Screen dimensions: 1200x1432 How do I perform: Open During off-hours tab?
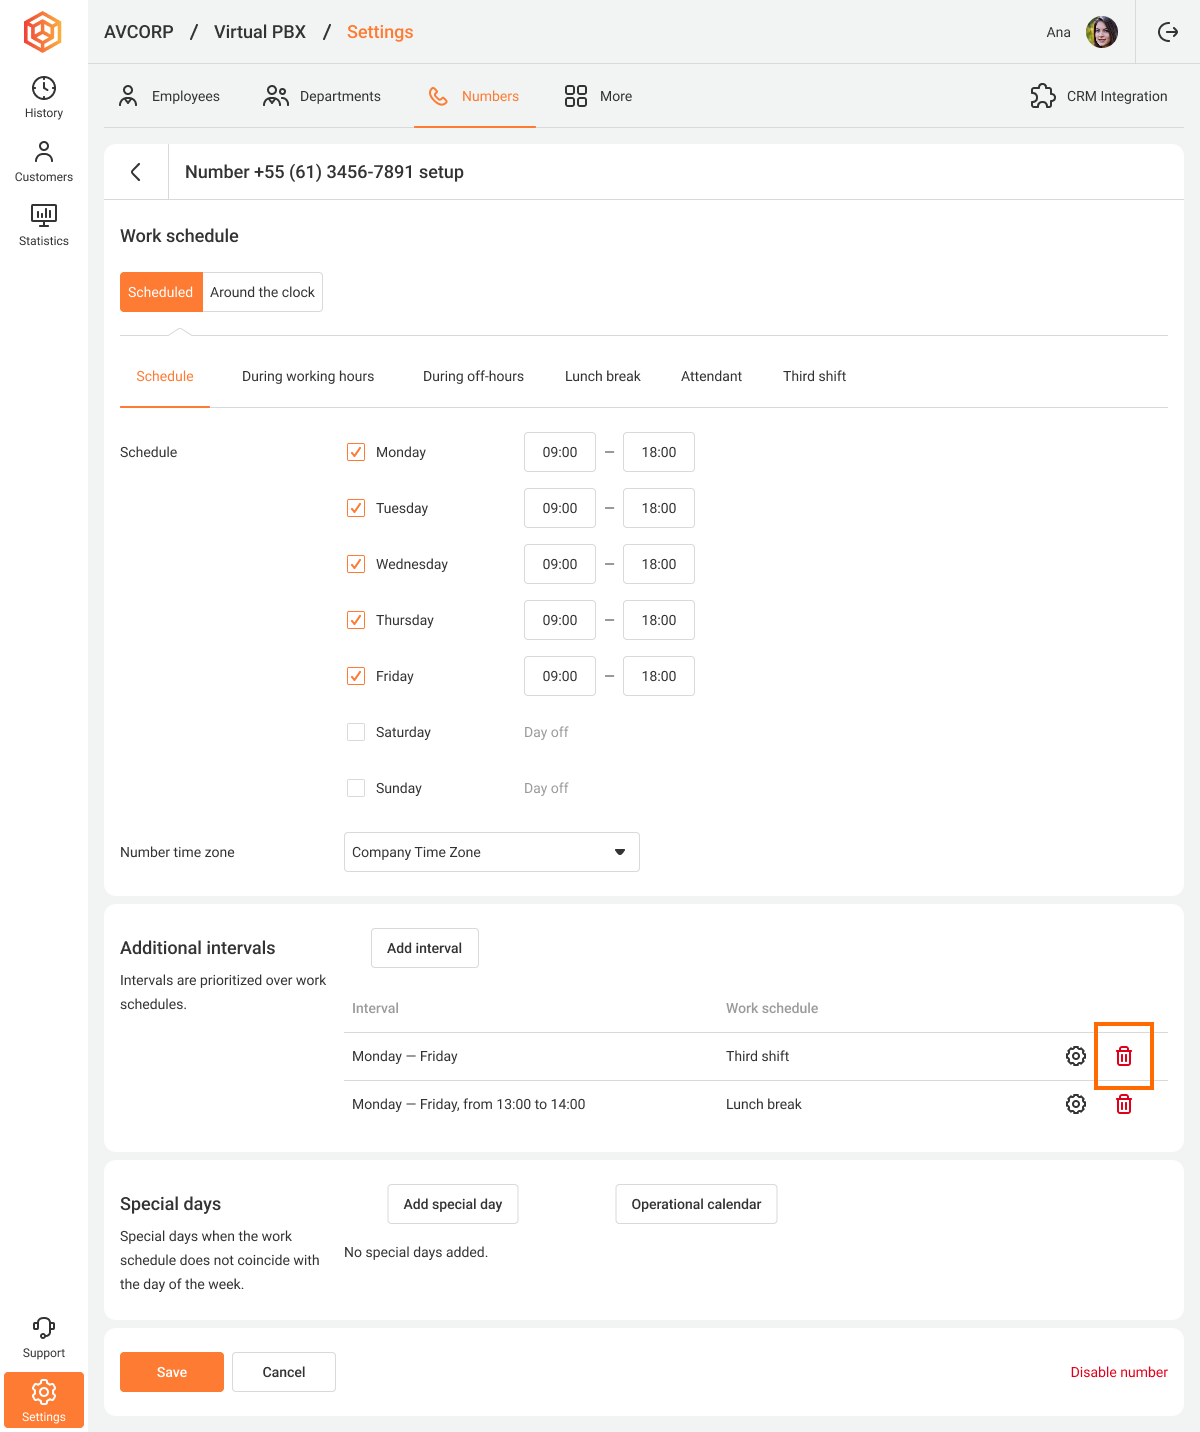pyautogui.click(x=473, y=376)
